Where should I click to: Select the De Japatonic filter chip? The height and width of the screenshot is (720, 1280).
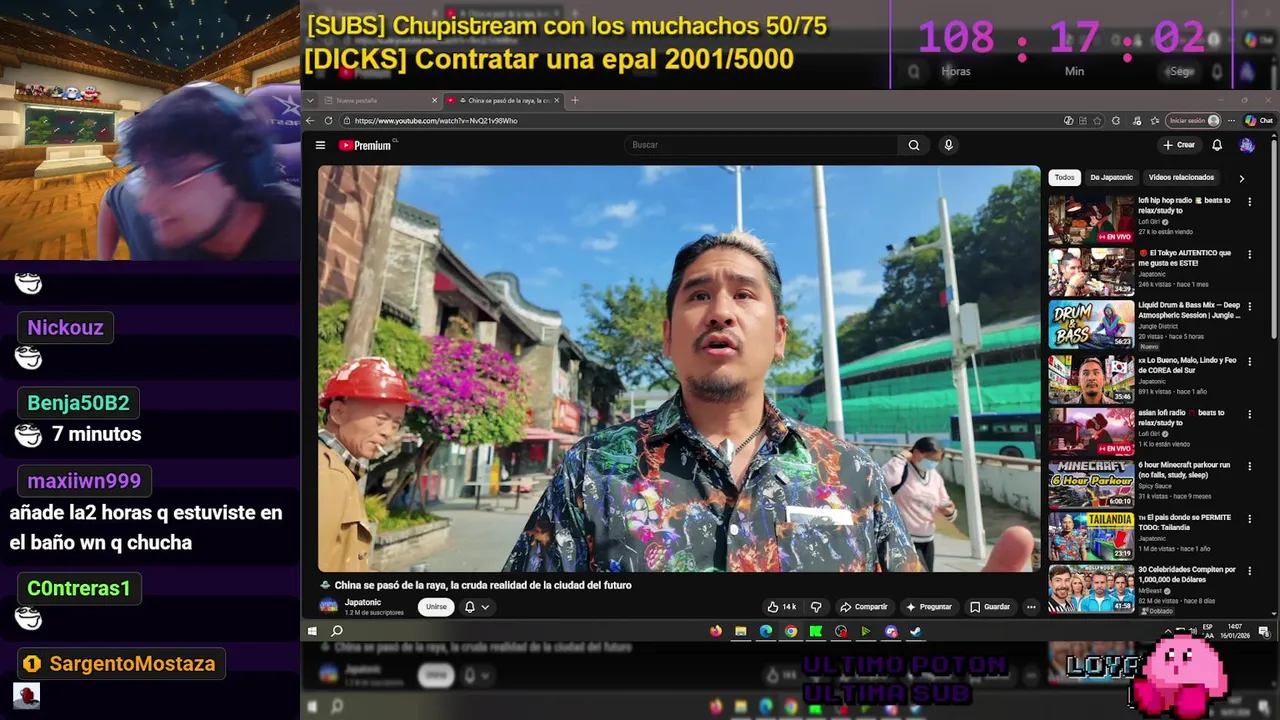tap(1111, 178)
